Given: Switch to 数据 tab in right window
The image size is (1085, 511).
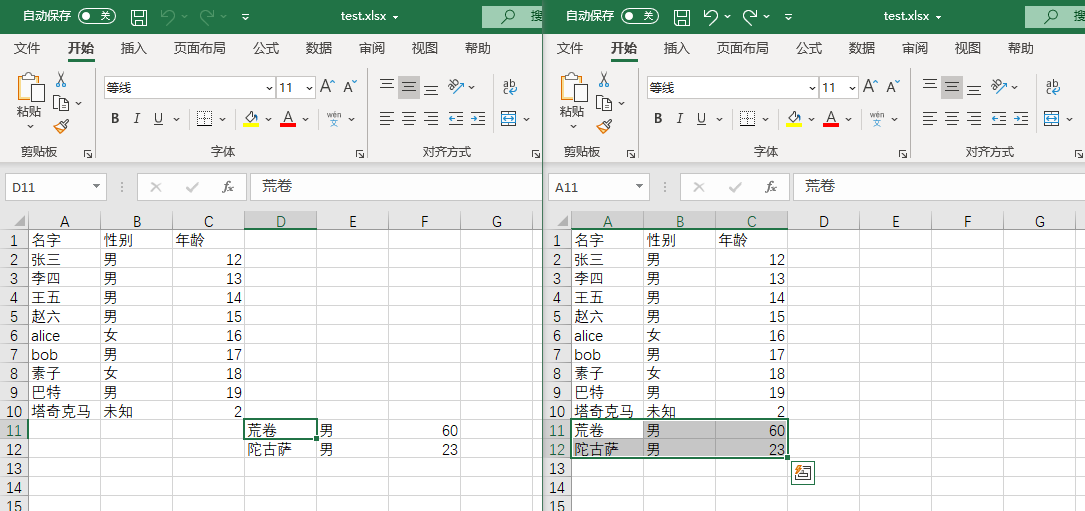Looking at the screenshot, I should tap(861, 48).
